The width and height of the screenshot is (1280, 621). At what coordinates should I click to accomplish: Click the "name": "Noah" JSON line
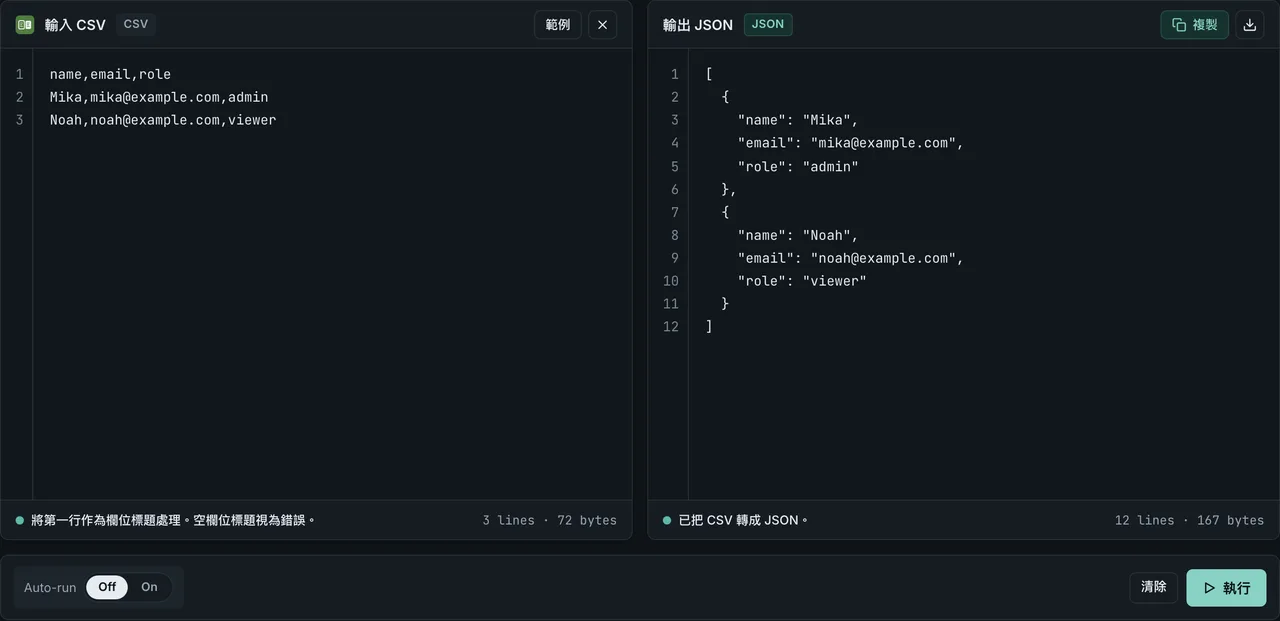(798, 235)
